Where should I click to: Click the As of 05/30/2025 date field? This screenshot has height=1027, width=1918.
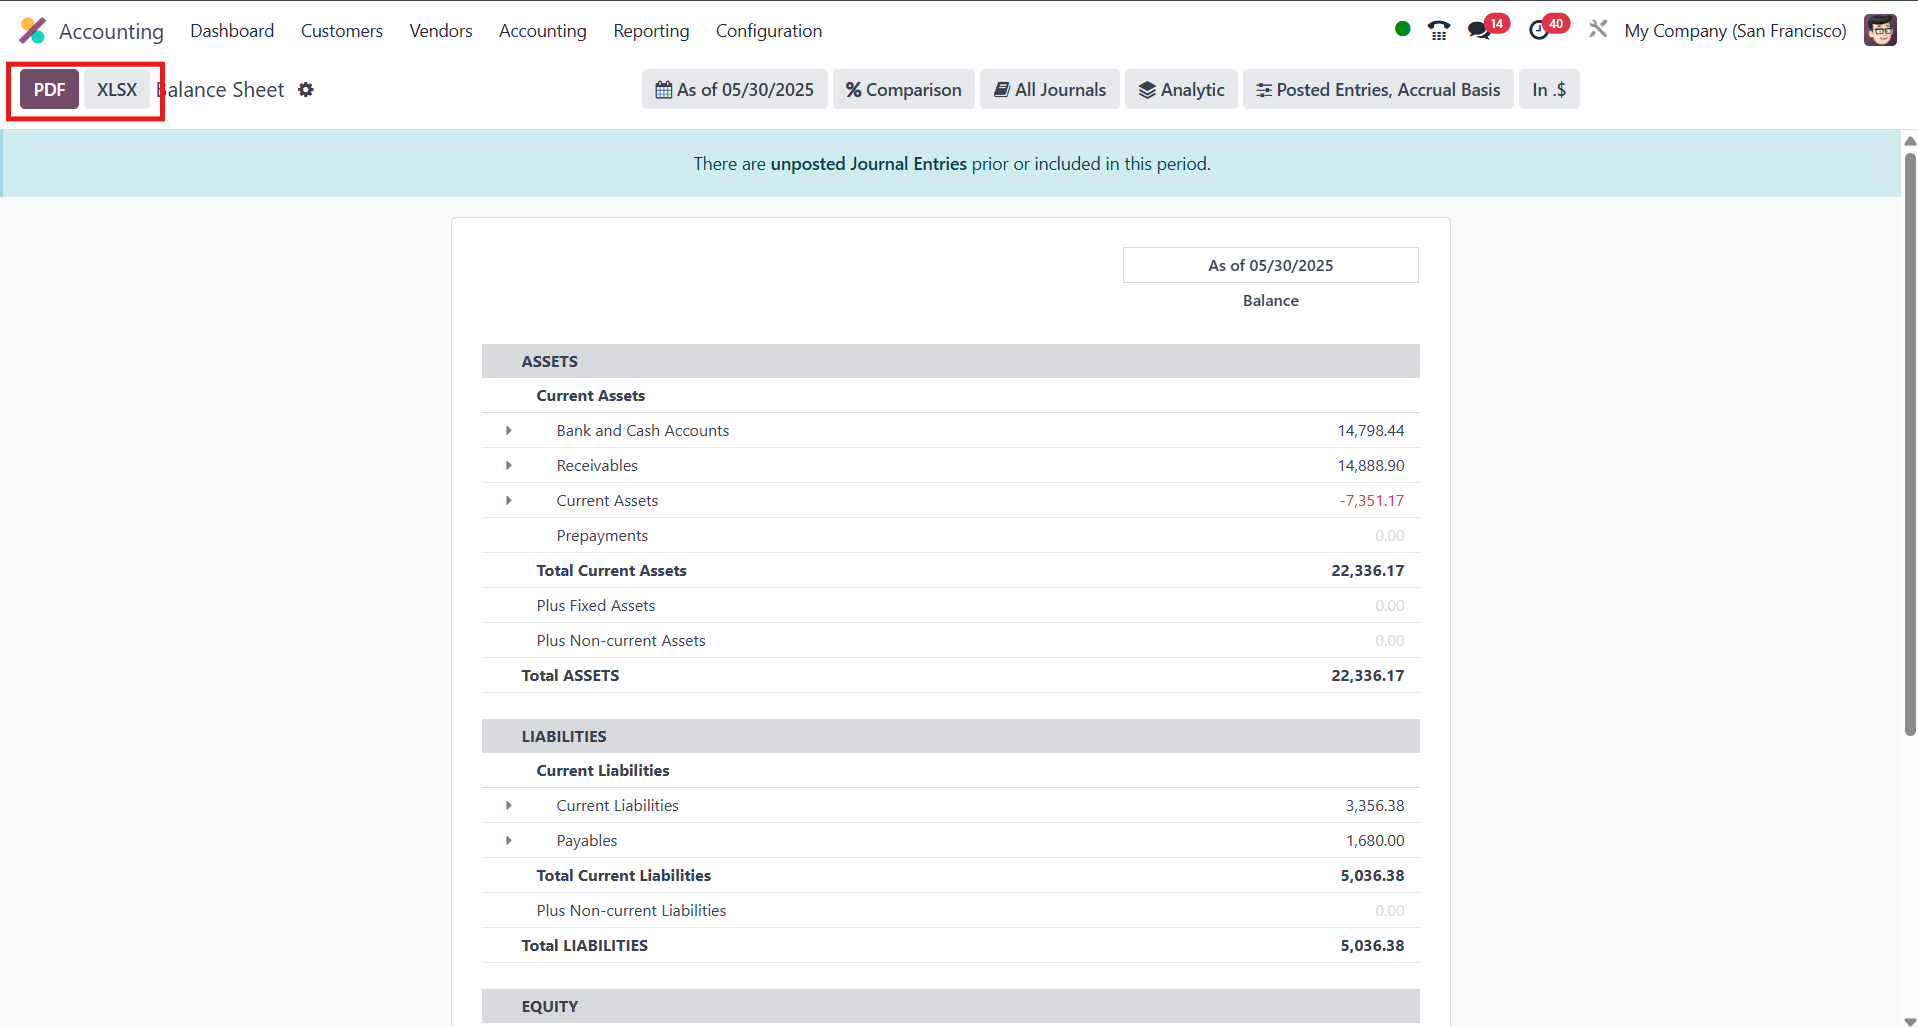[x=734, y=89]
